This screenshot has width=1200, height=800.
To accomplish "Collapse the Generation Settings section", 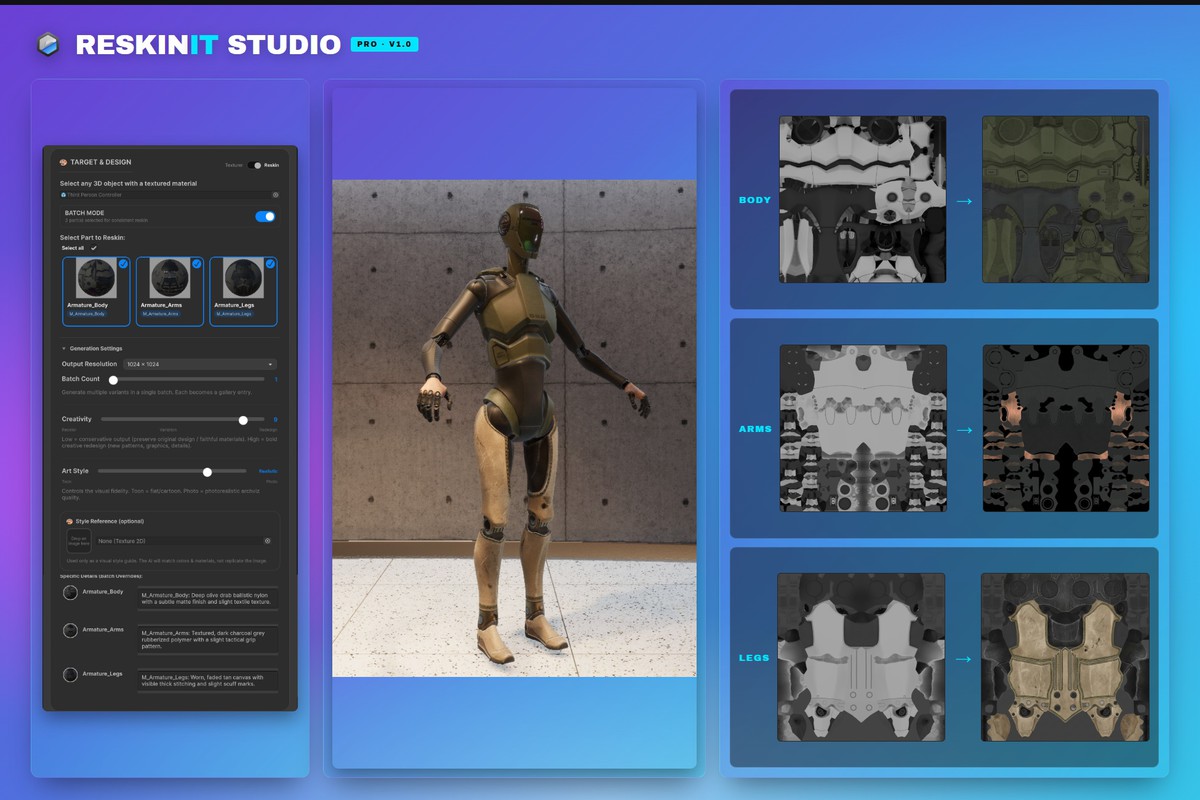I will tap(63, 348).
